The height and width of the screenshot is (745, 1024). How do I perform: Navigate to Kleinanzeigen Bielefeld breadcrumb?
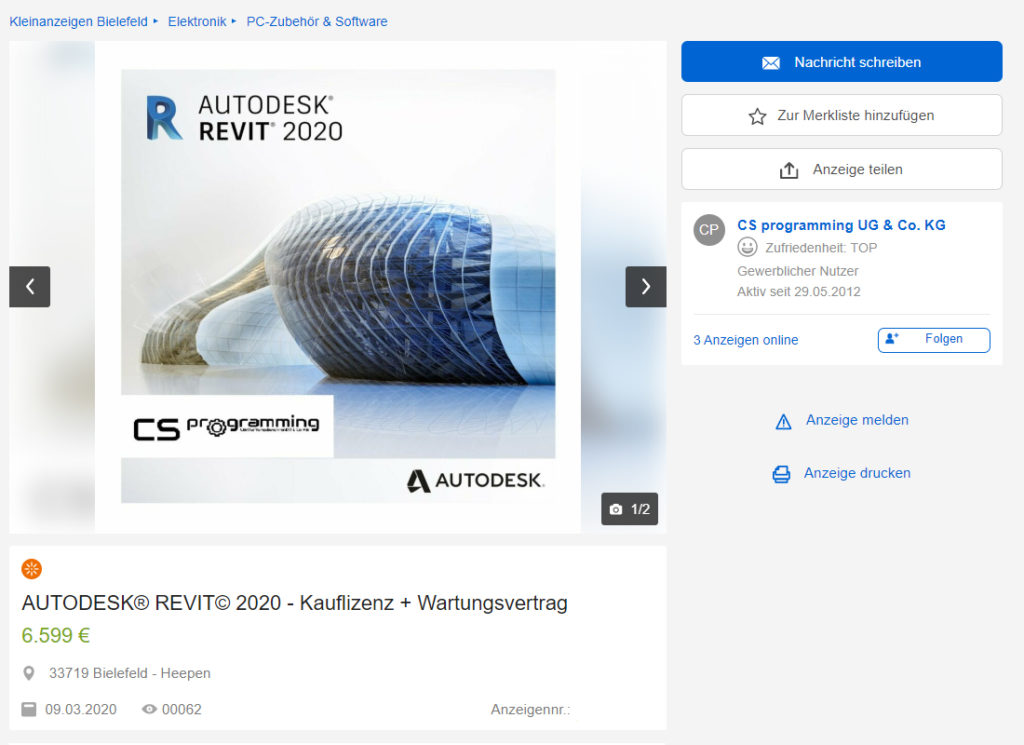pyautogui.click(x=79, y=21)
